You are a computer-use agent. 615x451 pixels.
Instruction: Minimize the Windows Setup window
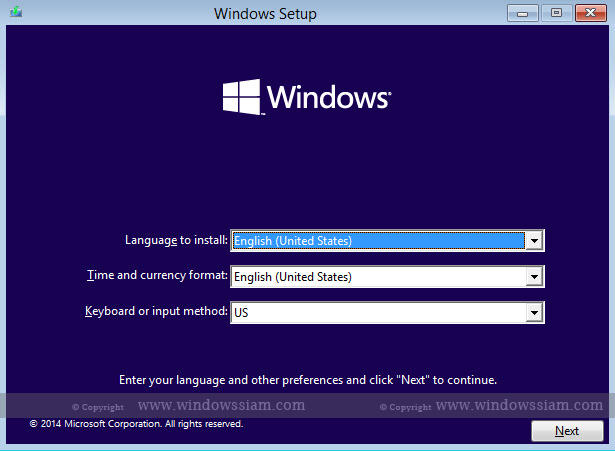coord(523,13)
